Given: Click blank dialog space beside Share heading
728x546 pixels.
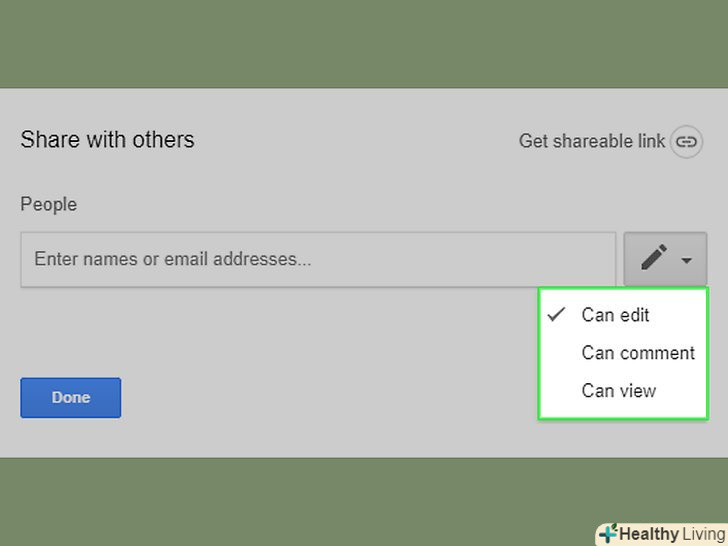Looking at the screenshot, I should 350,140.
